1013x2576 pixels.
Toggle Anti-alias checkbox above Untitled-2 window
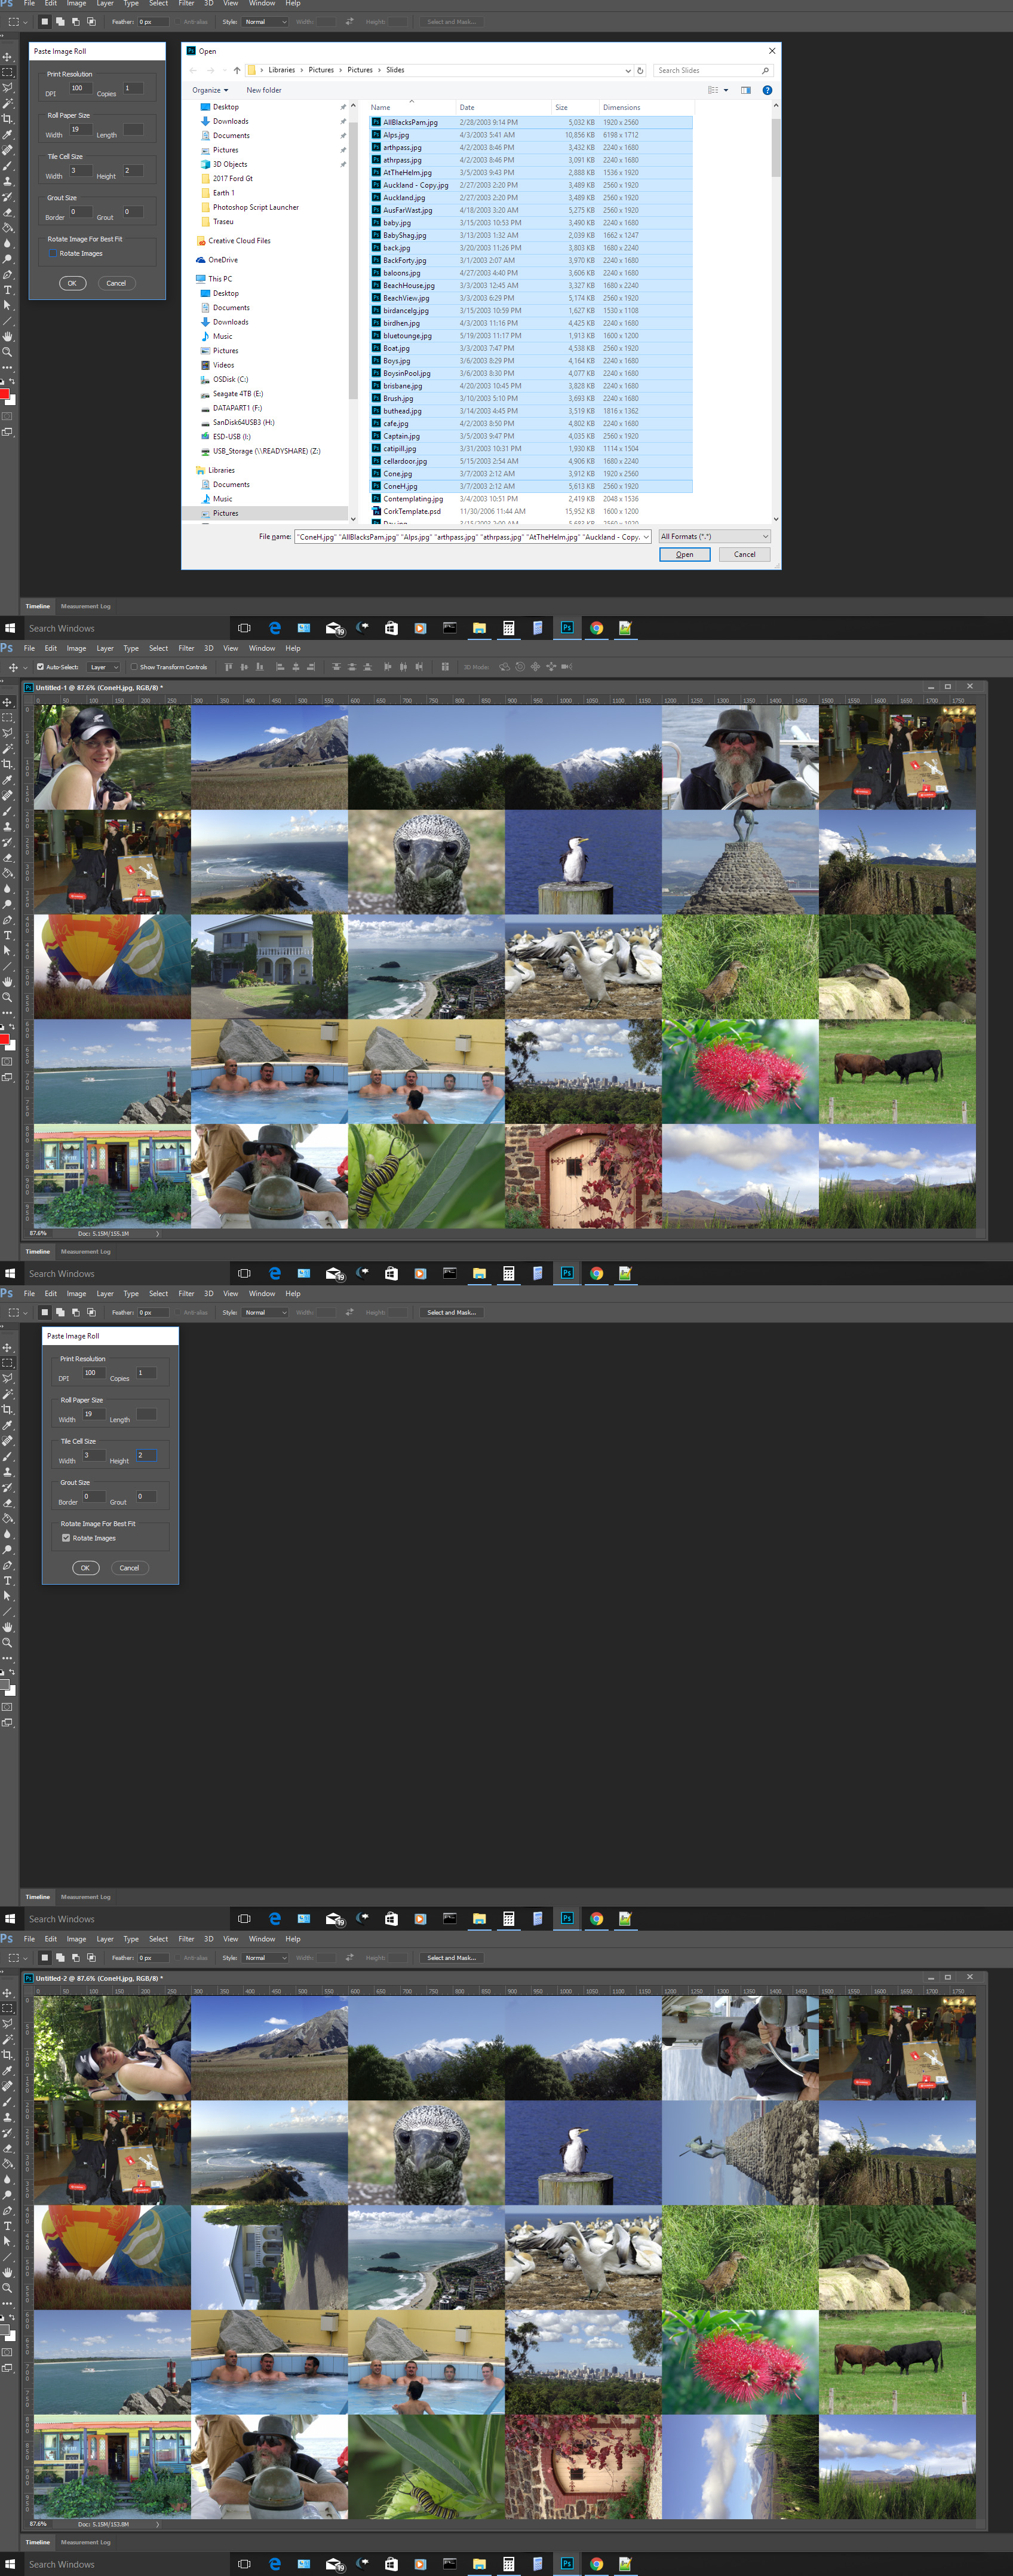[178, 1957]
